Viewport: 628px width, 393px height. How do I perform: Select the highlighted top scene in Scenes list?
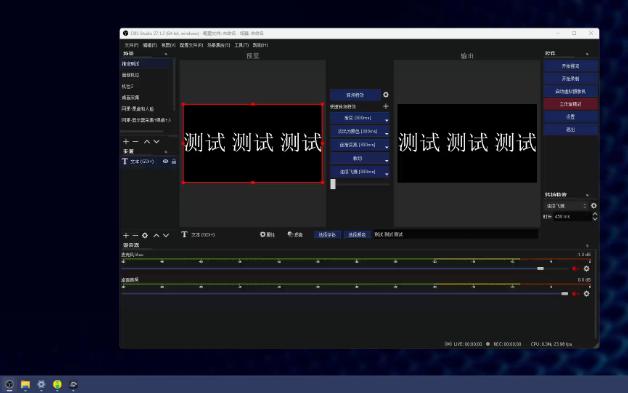(x=147, y=64)
